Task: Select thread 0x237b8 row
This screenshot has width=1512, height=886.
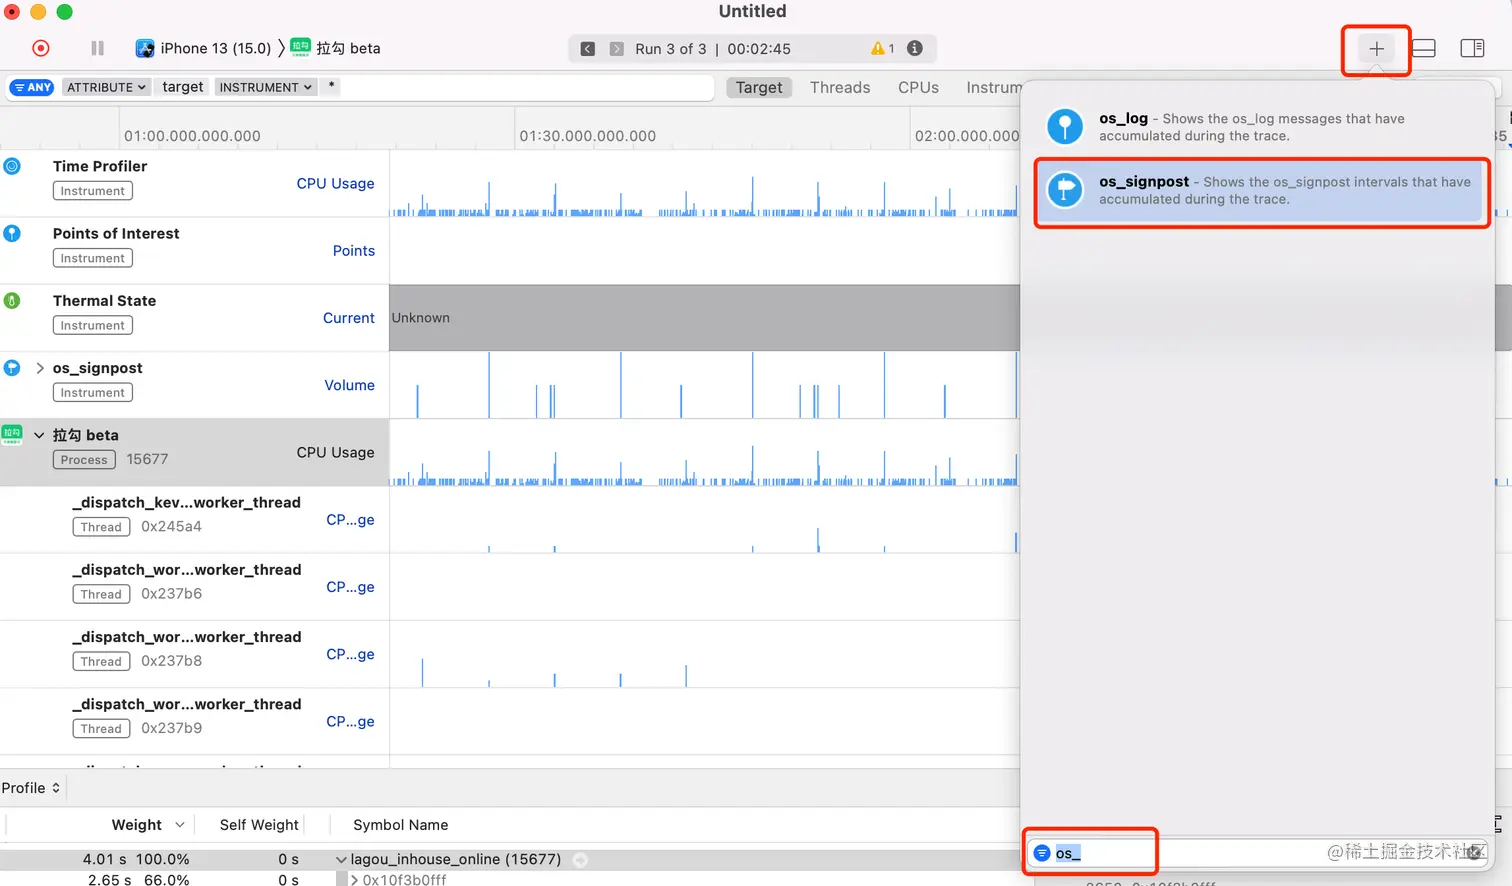Action: click(194, 653)
